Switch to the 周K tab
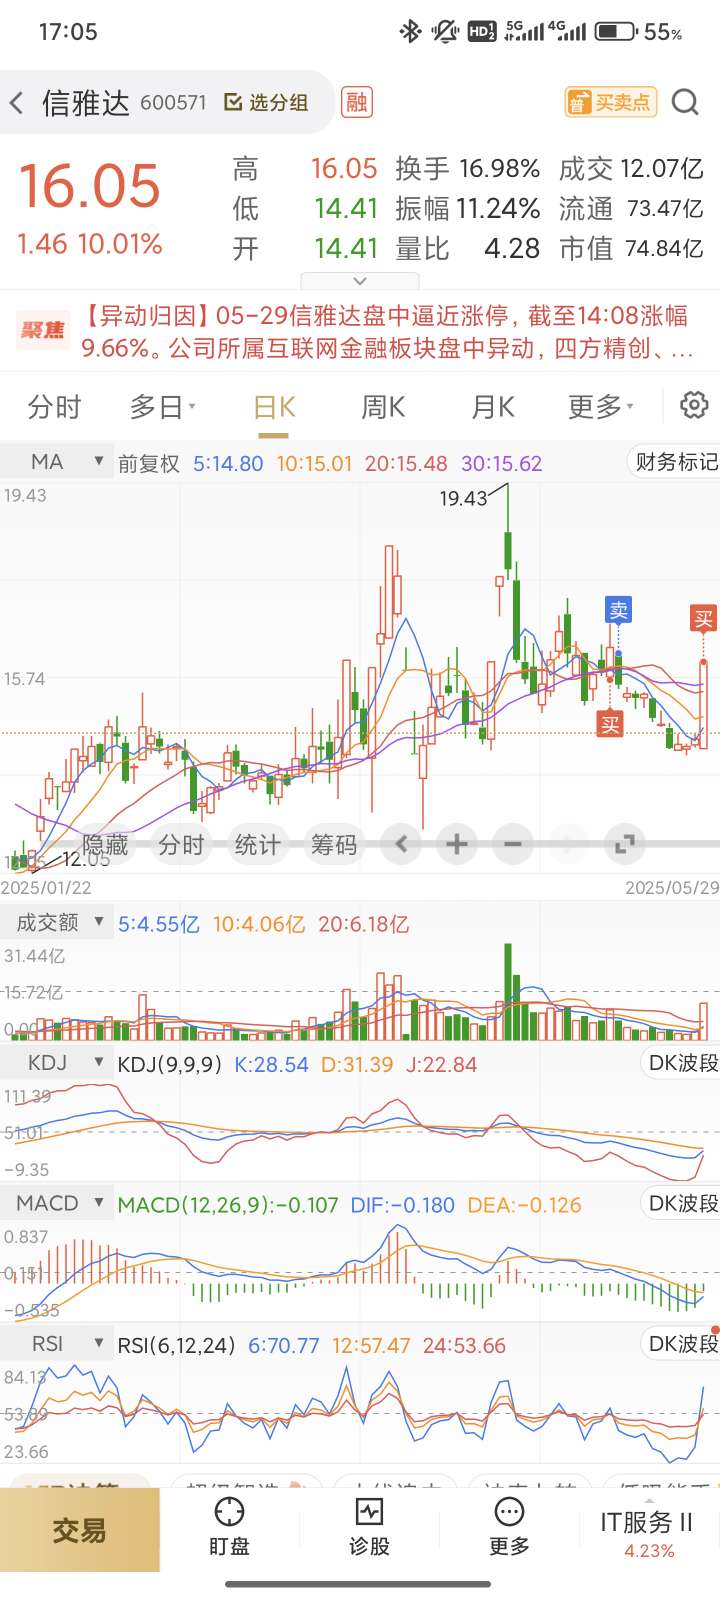The height and width of the screenshot is (1600, 720). (383, 407)
